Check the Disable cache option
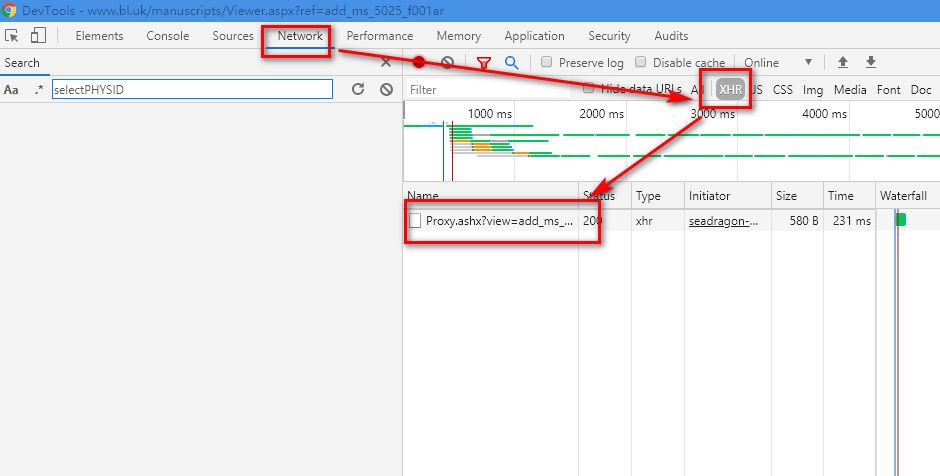 pyautogui.click(x=641, y=62)
